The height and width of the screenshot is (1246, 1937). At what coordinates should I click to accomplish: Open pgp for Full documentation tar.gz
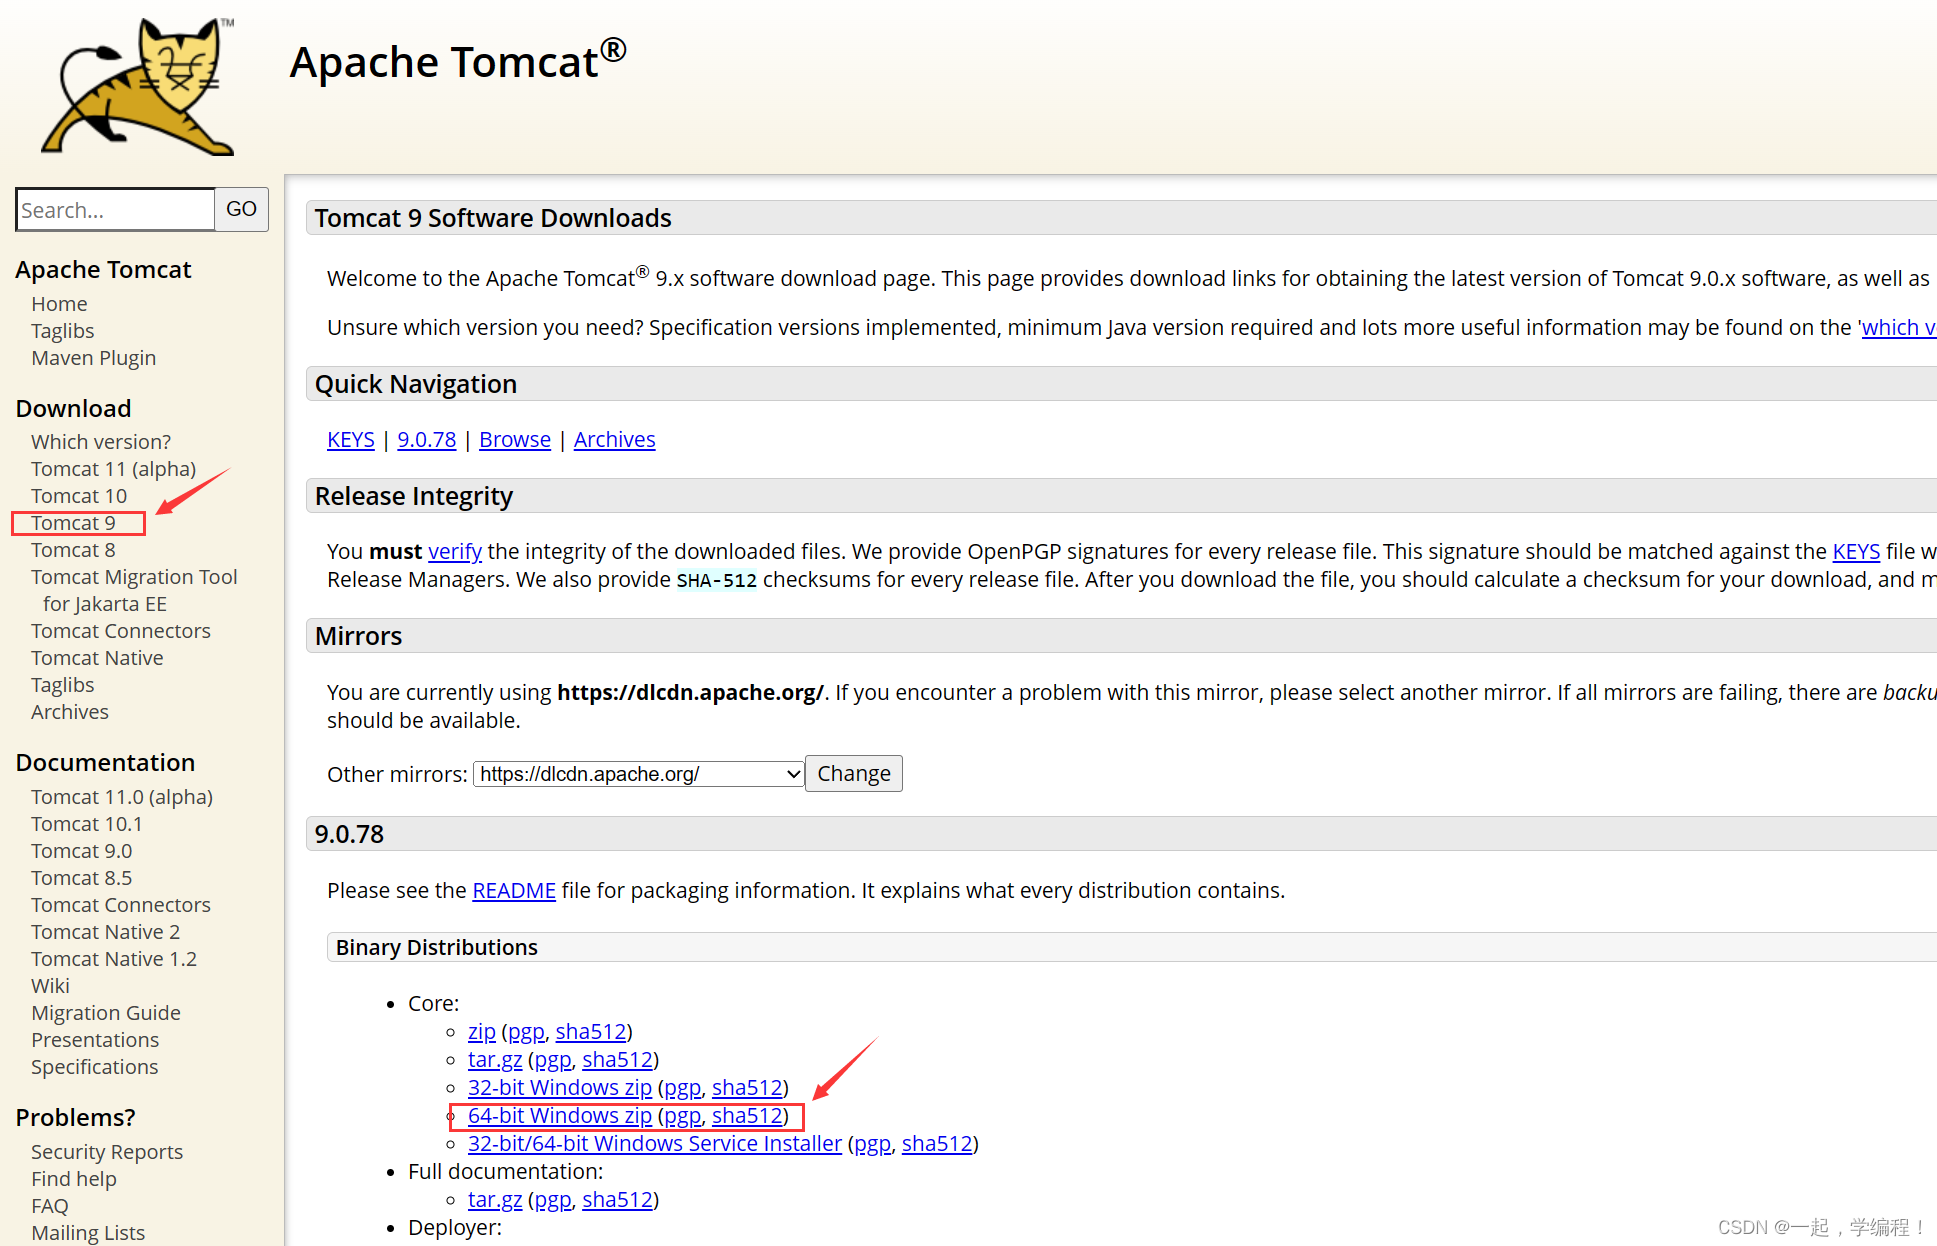click(x=553, y=1199)
